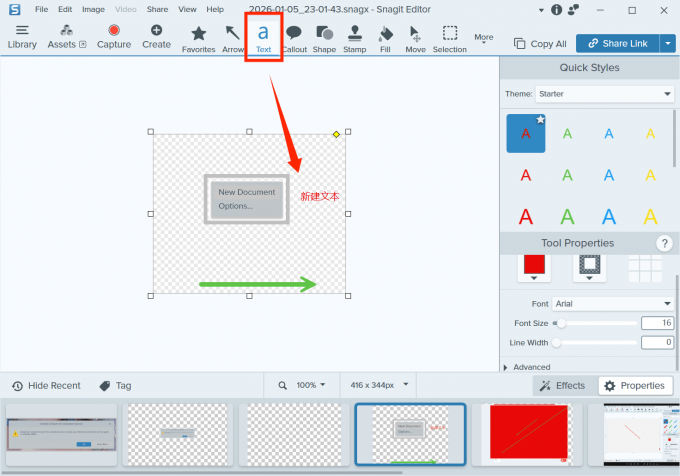This screenshot has height=476, width=680.
Task: Click the Copy All button
Action: click(x=540, y=44)
